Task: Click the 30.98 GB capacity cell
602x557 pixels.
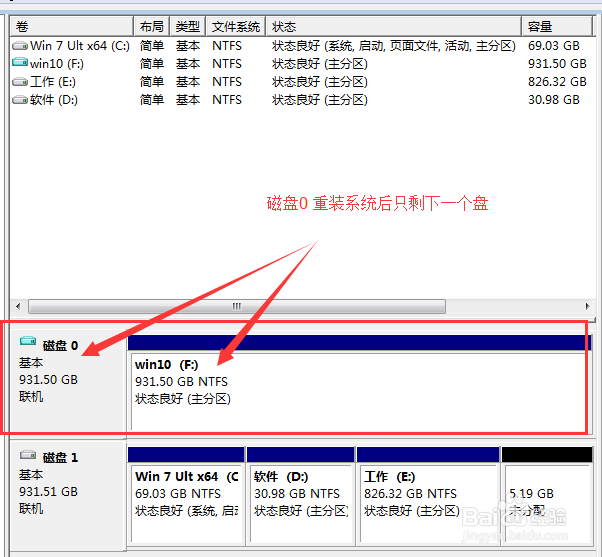Action: [x=554, y=100]
